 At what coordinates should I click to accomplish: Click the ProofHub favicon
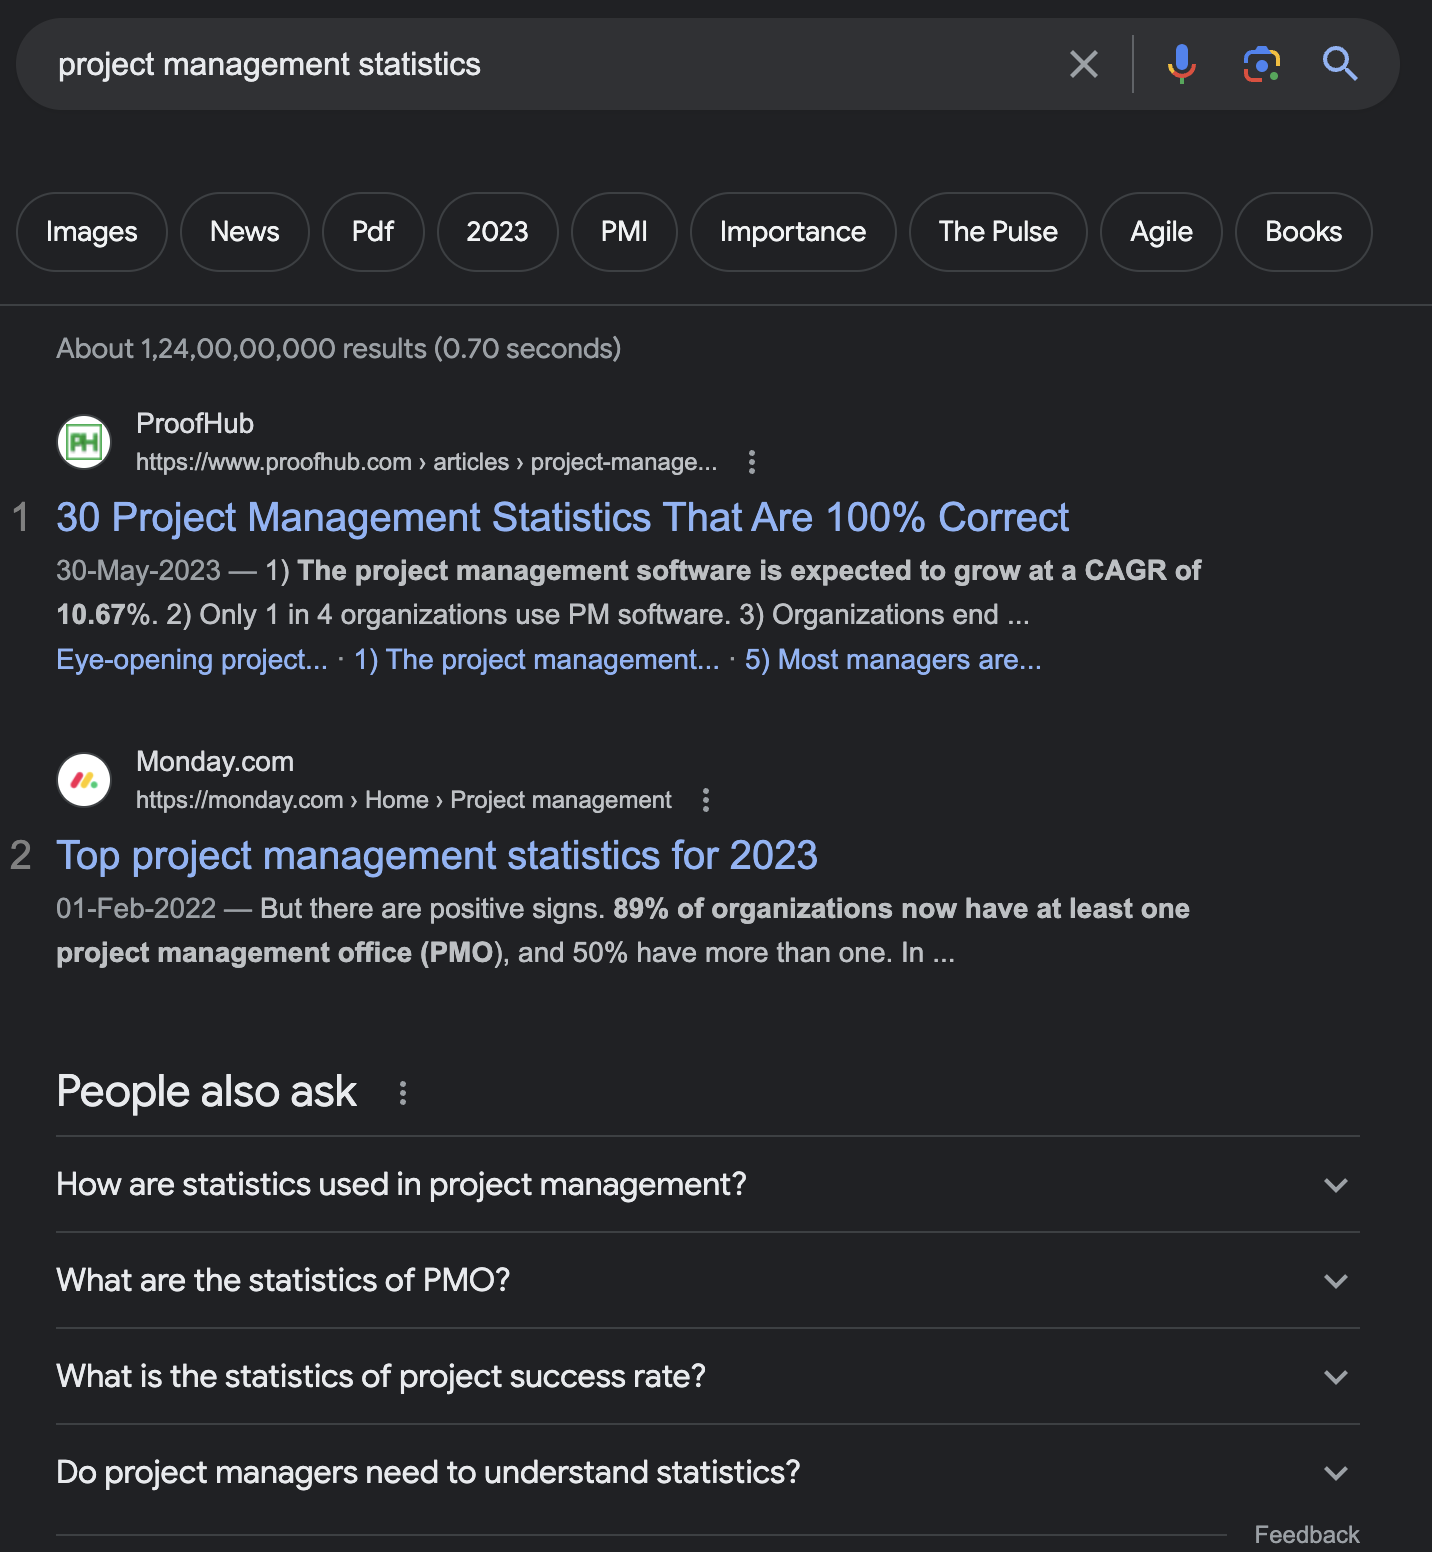pos(84,442)
